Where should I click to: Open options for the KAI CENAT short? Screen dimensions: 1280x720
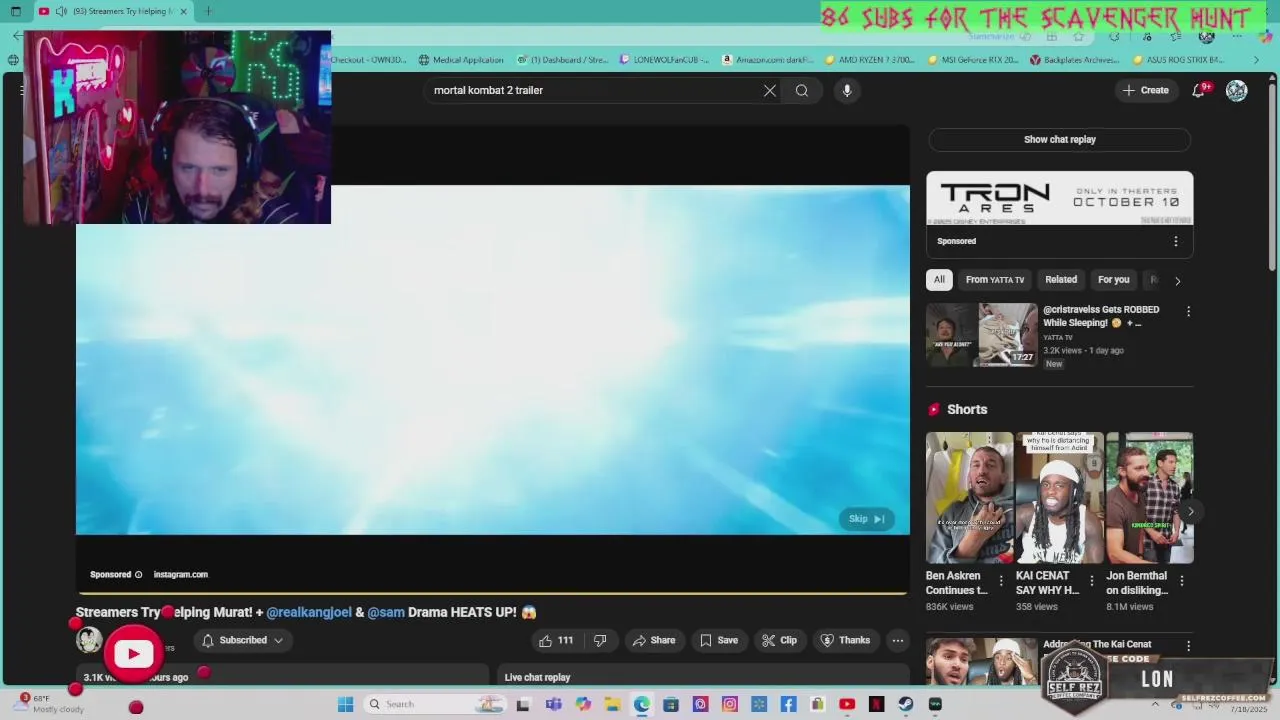[1091, 581]
